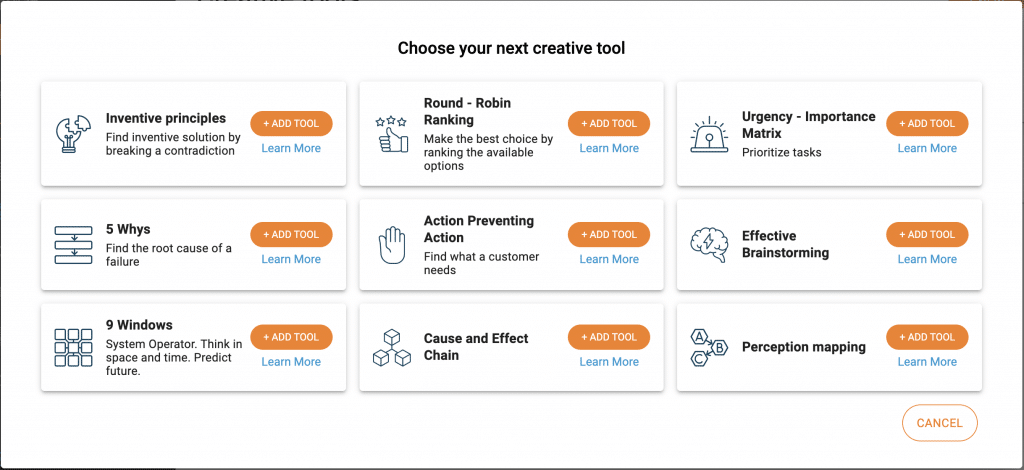Screen dimensions: 1024x470
Task: Cancel the creative tool dialog
Action: tap(939, 423)
